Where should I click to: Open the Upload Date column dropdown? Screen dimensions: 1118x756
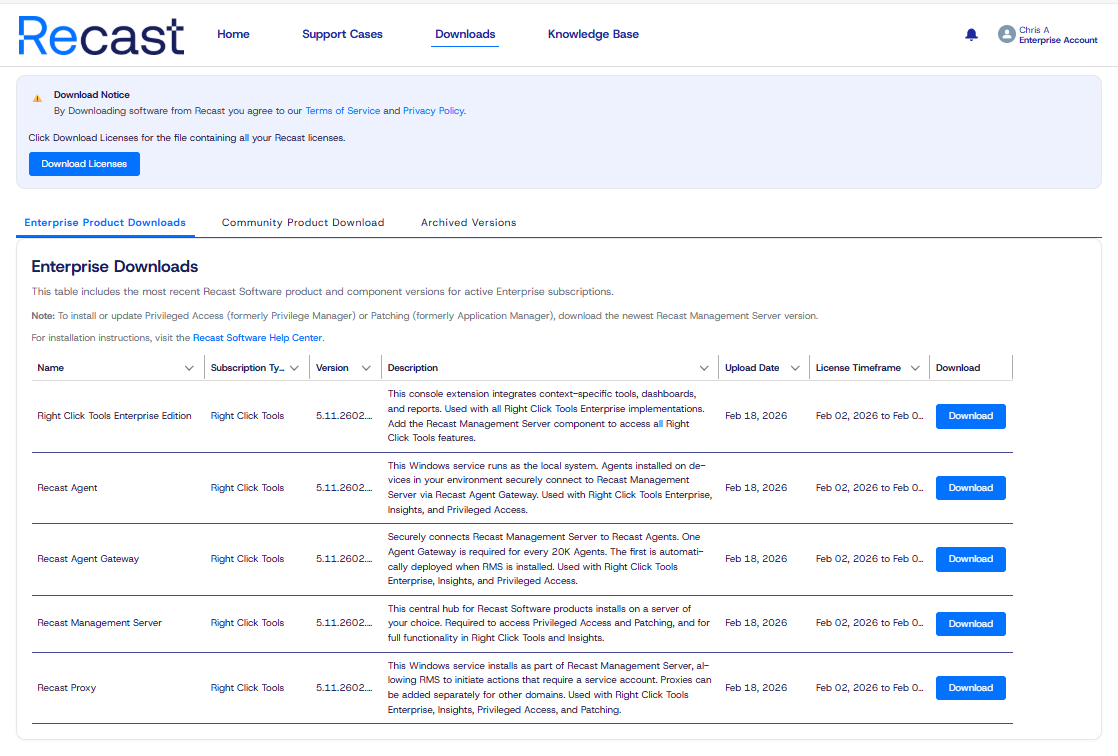click(797, 367)
